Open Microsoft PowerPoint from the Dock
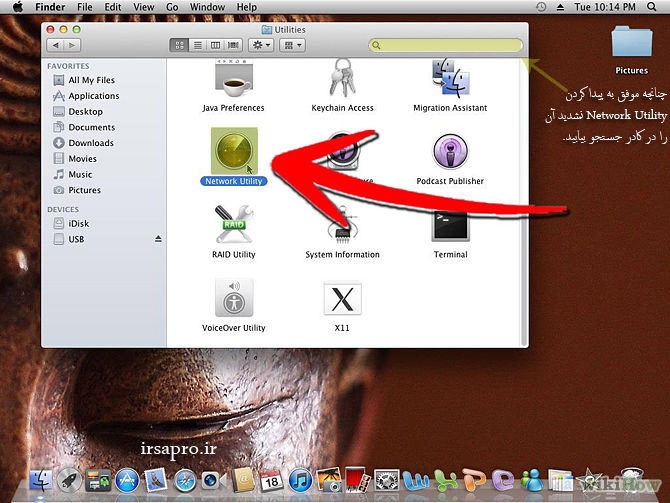Viewport: 670px width, 503px height. tap(474, 480)
